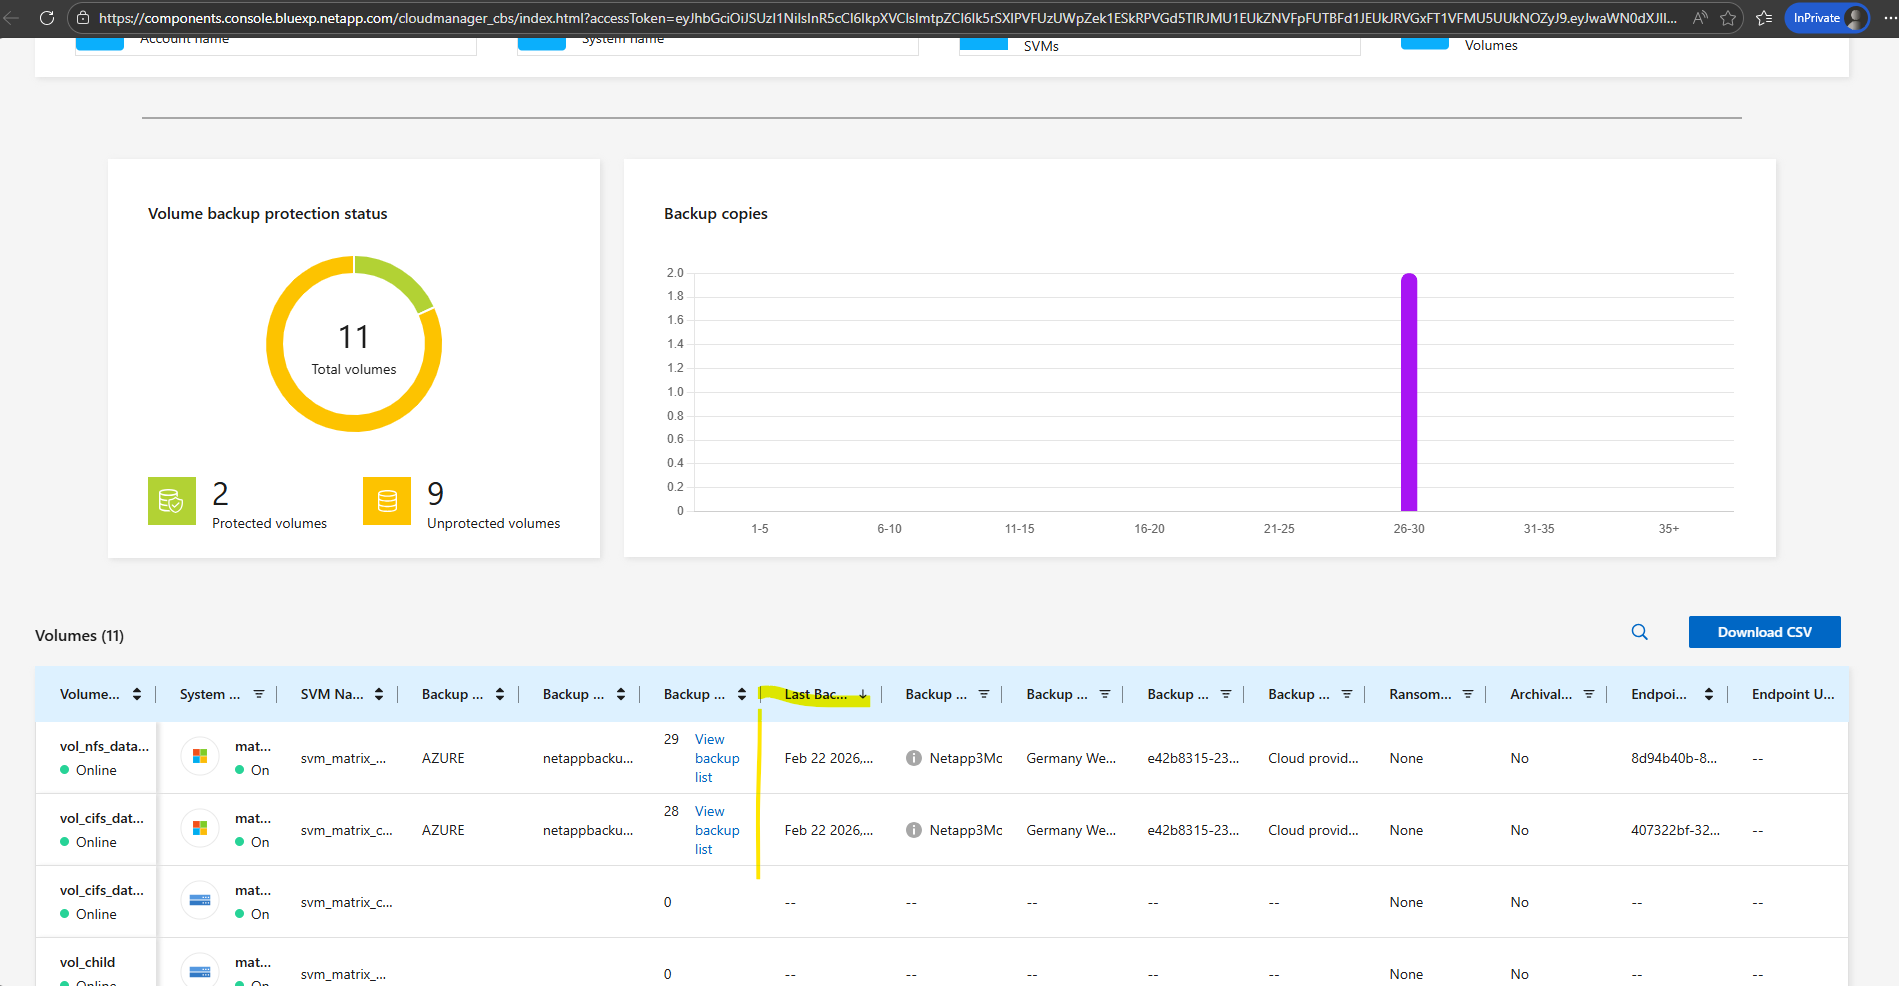This screenshot has width=1899, height=986.
Task: Click the info icon beside Netapp3Mc in first row
Action: coord(913,758)
